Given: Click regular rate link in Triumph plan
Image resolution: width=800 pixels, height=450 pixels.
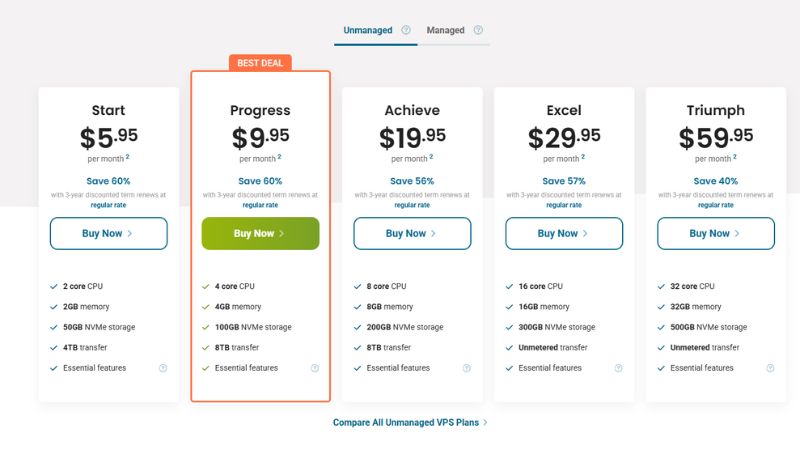Looking at the screenshot, I should point(715,204).
